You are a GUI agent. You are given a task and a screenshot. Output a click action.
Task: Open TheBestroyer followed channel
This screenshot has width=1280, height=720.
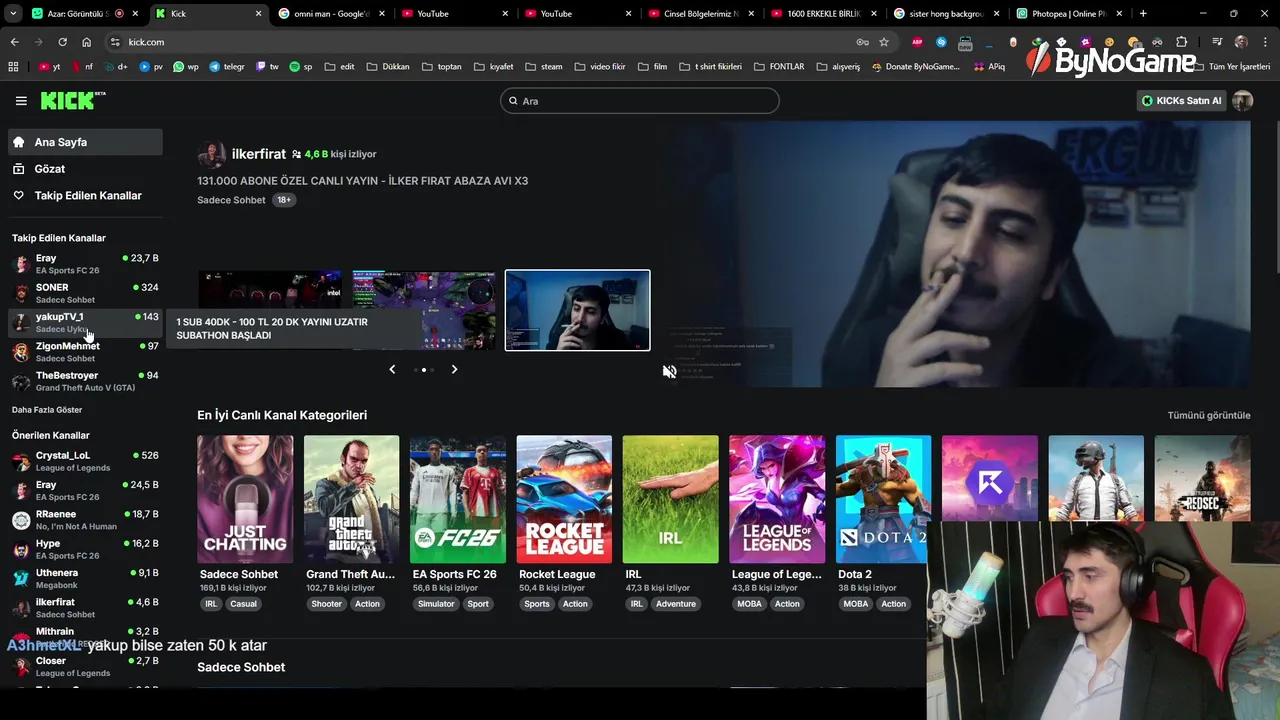pyautogui.click(x=85, y=381)
